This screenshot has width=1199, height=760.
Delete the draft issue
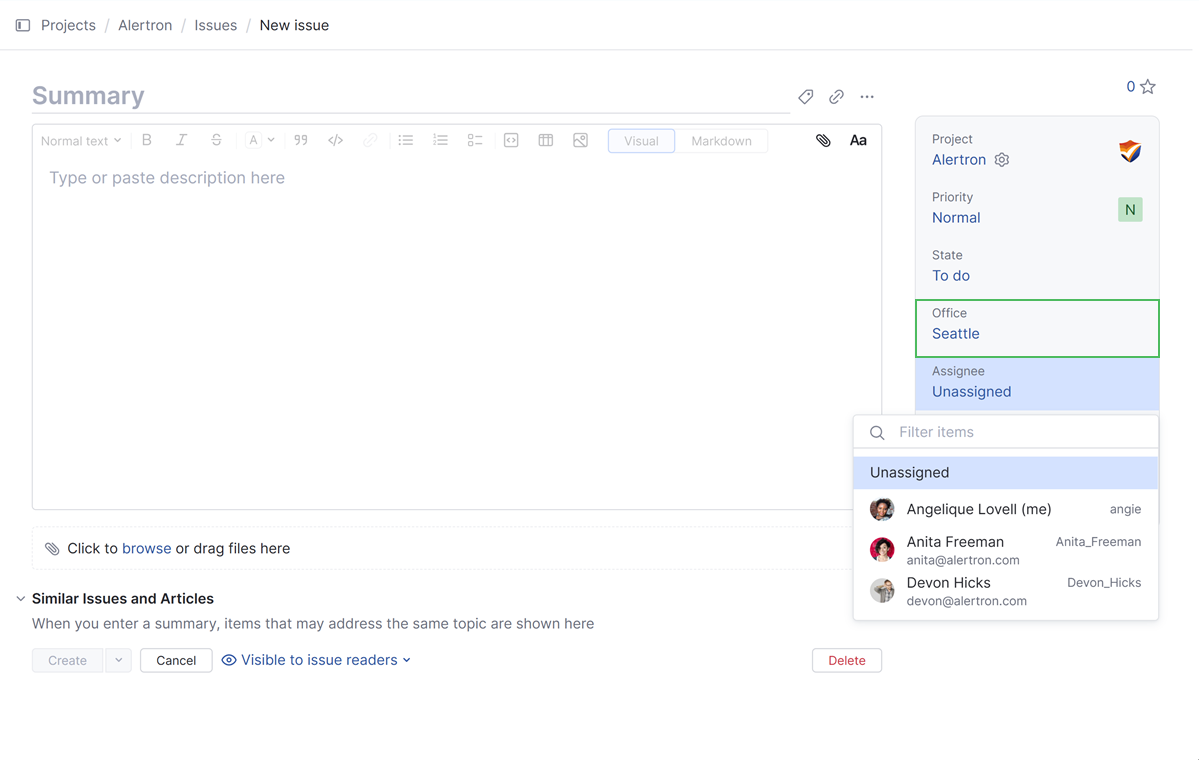pos(846,660)
